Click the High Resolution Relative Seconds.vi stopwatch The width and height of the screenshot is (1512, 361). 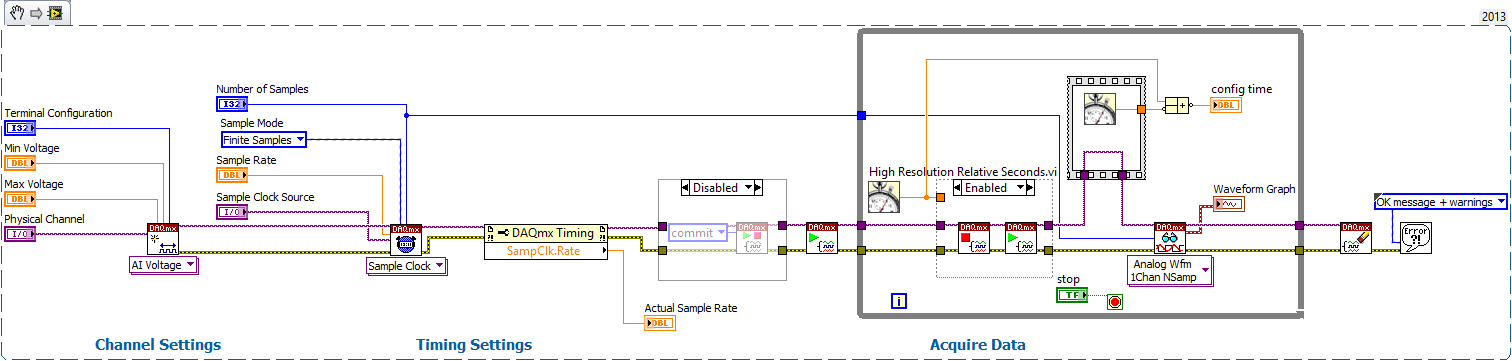(885, 196)
